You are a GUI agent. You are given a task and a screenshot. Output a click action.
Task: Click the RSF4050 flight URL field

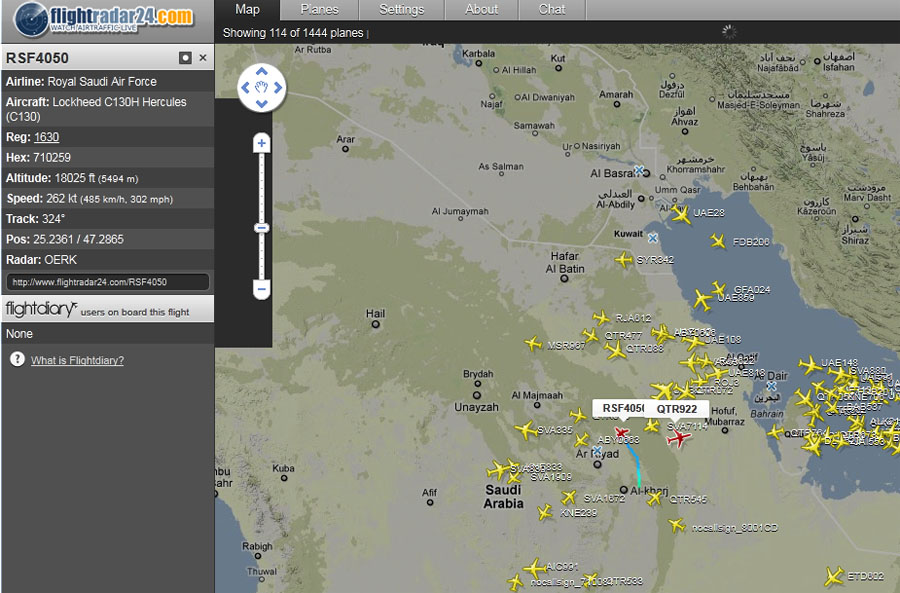coord(108,282)
